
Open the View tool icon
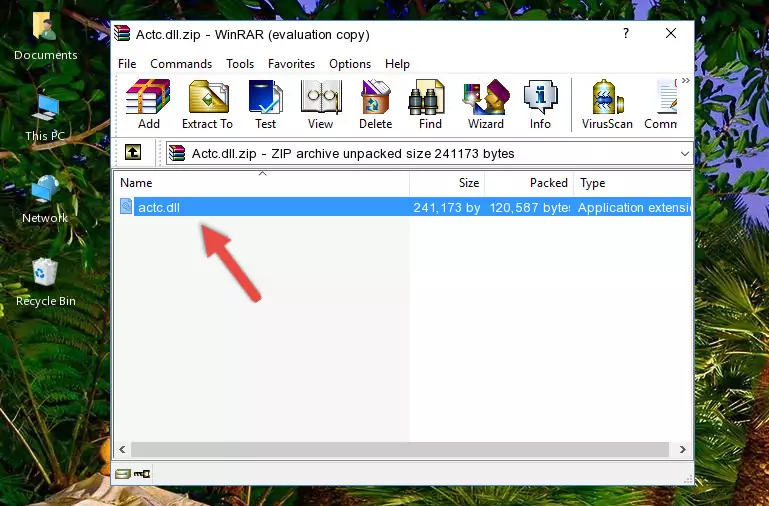point(321,104)
